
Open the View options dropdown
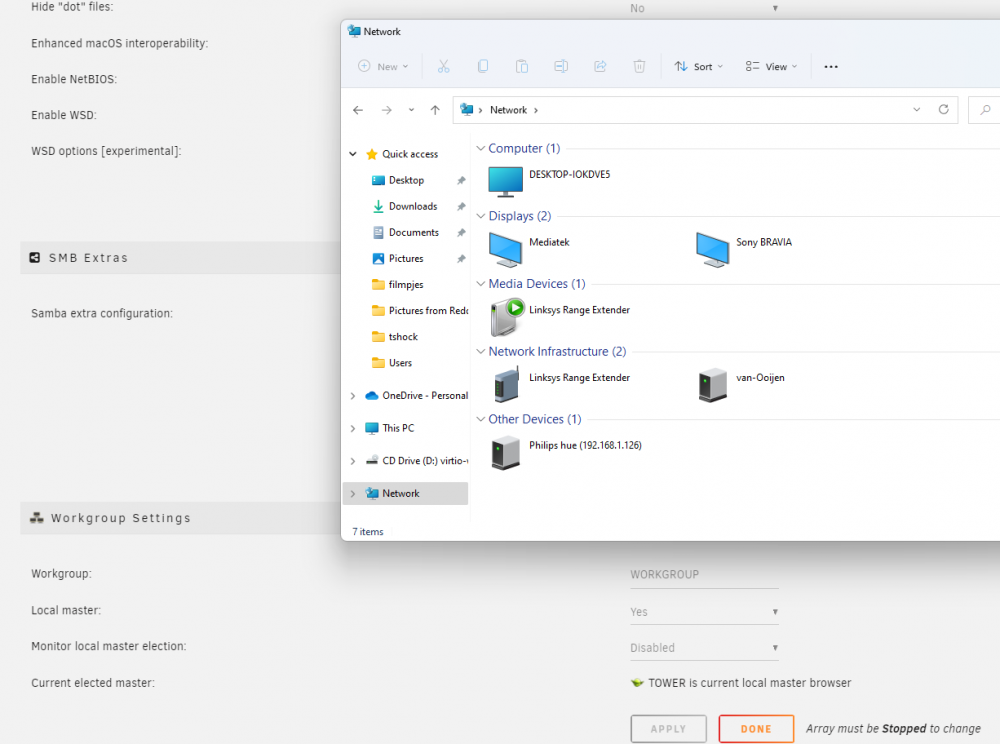pyautogui.click(x=771, y=66)
